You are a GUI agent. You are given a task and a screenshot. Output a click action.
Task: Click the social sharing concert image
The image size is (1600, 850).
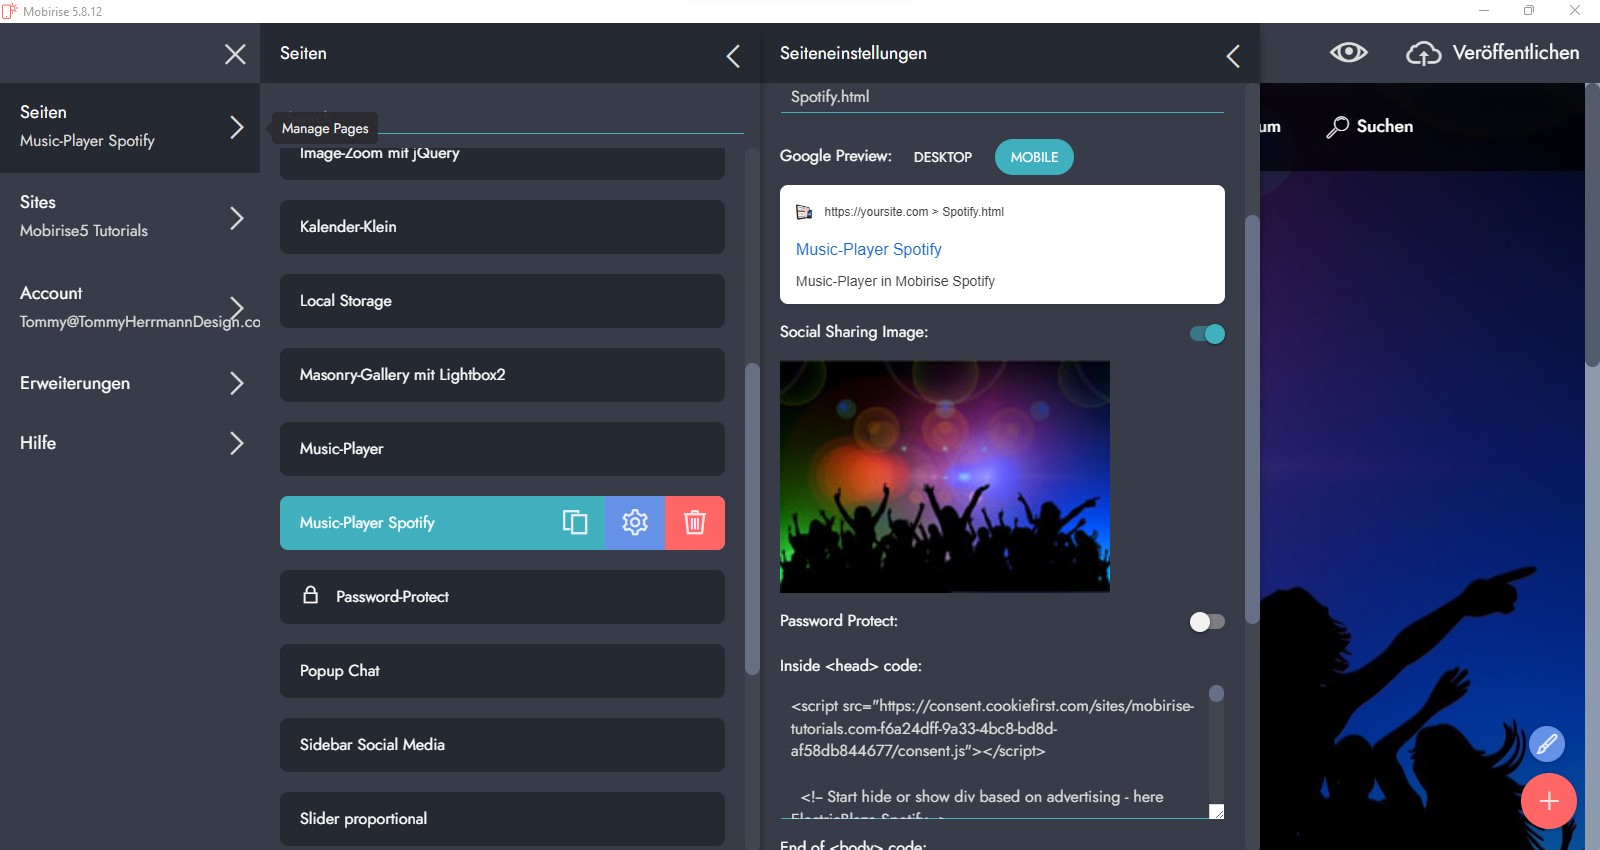pyautogui.click(x=945, y=477)
